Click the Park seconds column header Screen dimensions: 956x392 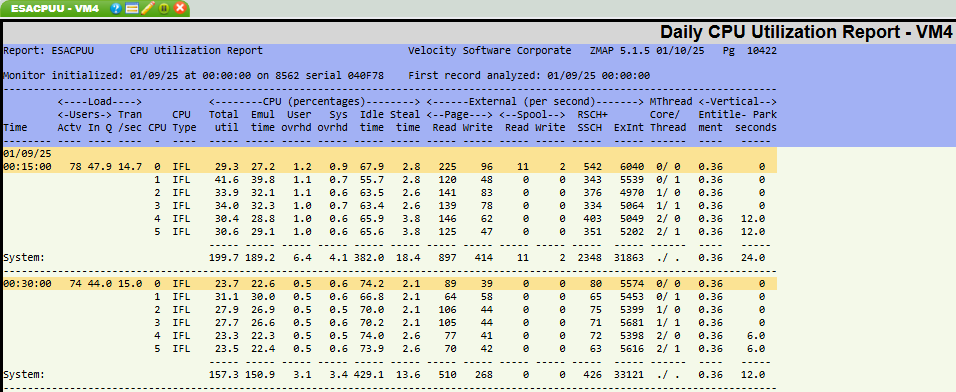coord(756,121)
